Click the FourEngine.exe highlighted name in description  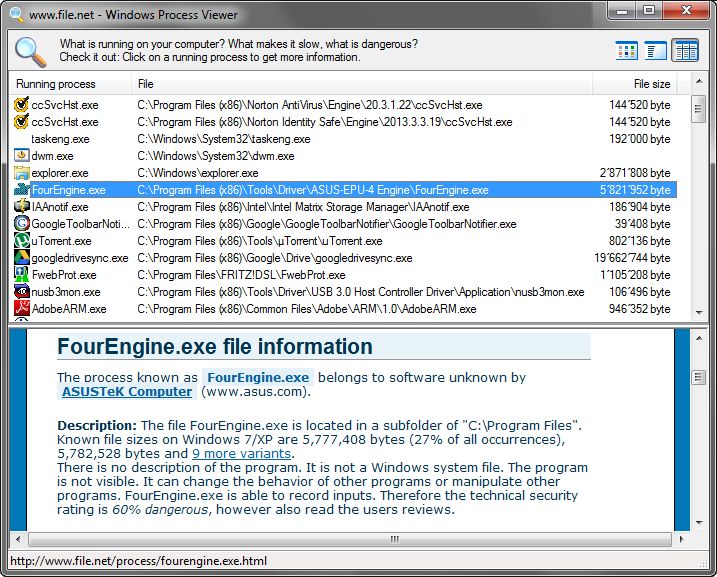(x=258, y=378)
